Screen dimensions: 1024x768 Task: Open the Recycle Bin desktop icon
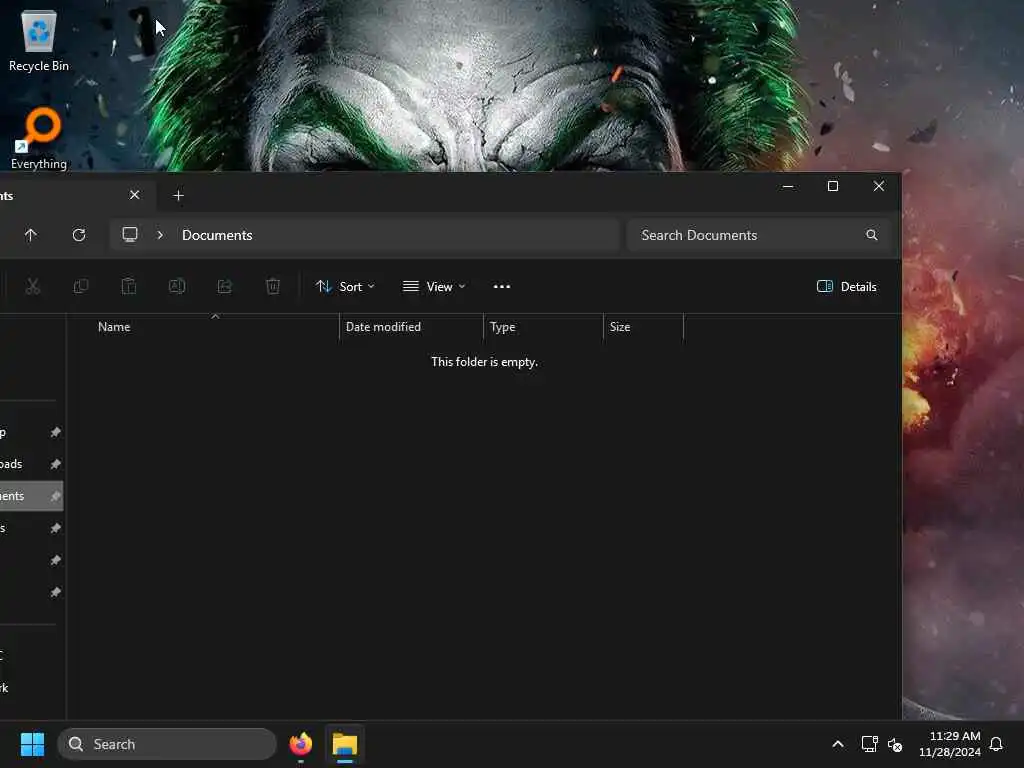click(x=39, y=40)
